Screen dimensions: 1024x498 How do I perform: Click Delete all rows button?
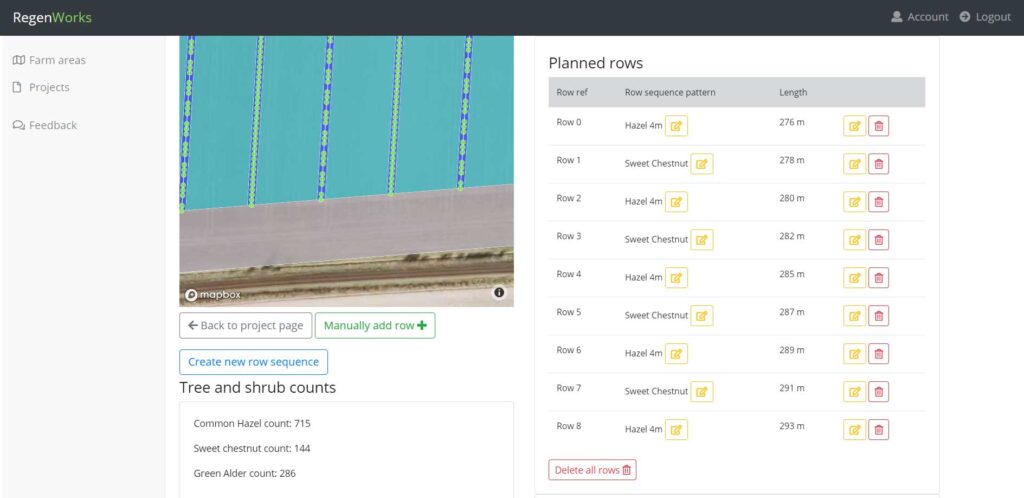[592, 470]
